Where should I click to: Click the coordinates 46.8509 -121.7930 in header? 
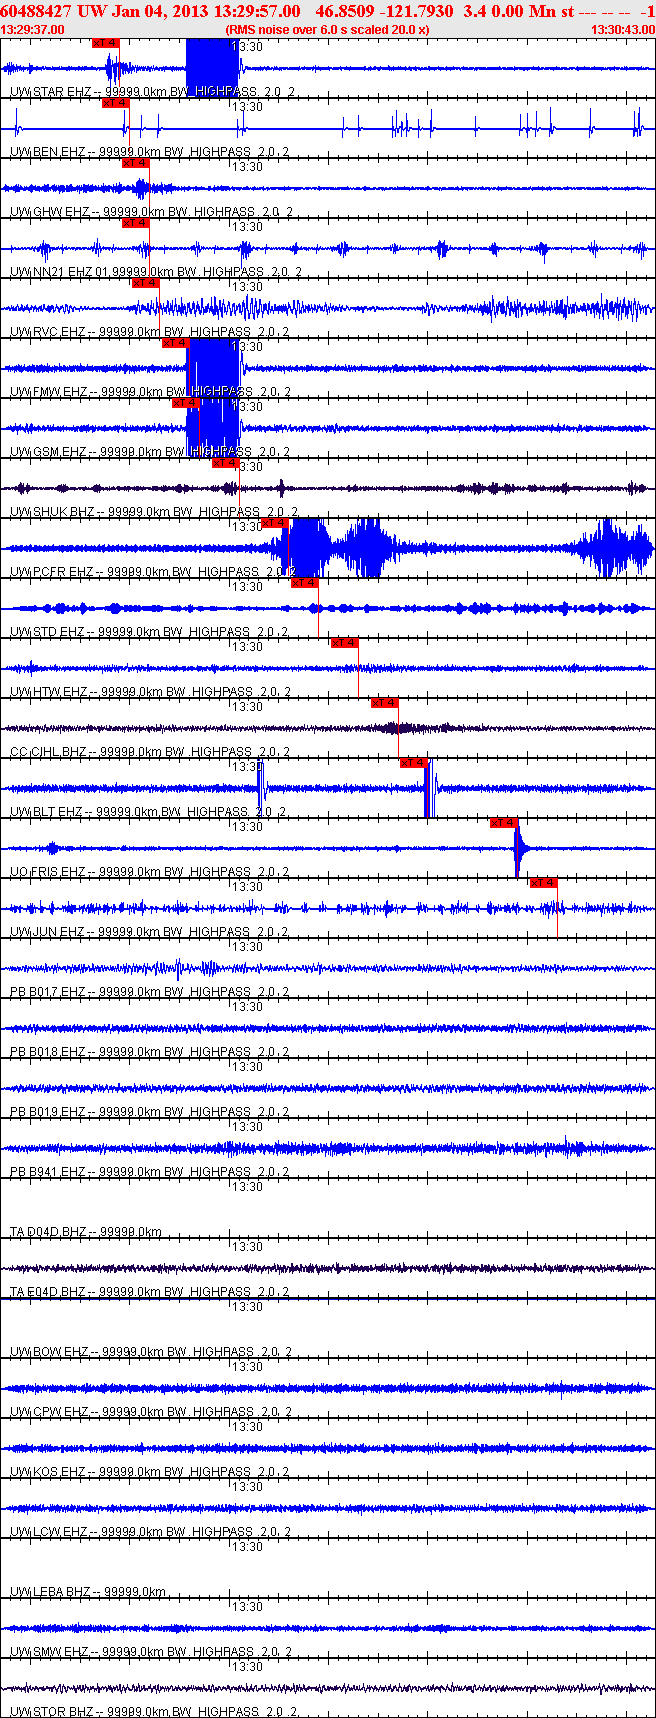click(384, 11)
